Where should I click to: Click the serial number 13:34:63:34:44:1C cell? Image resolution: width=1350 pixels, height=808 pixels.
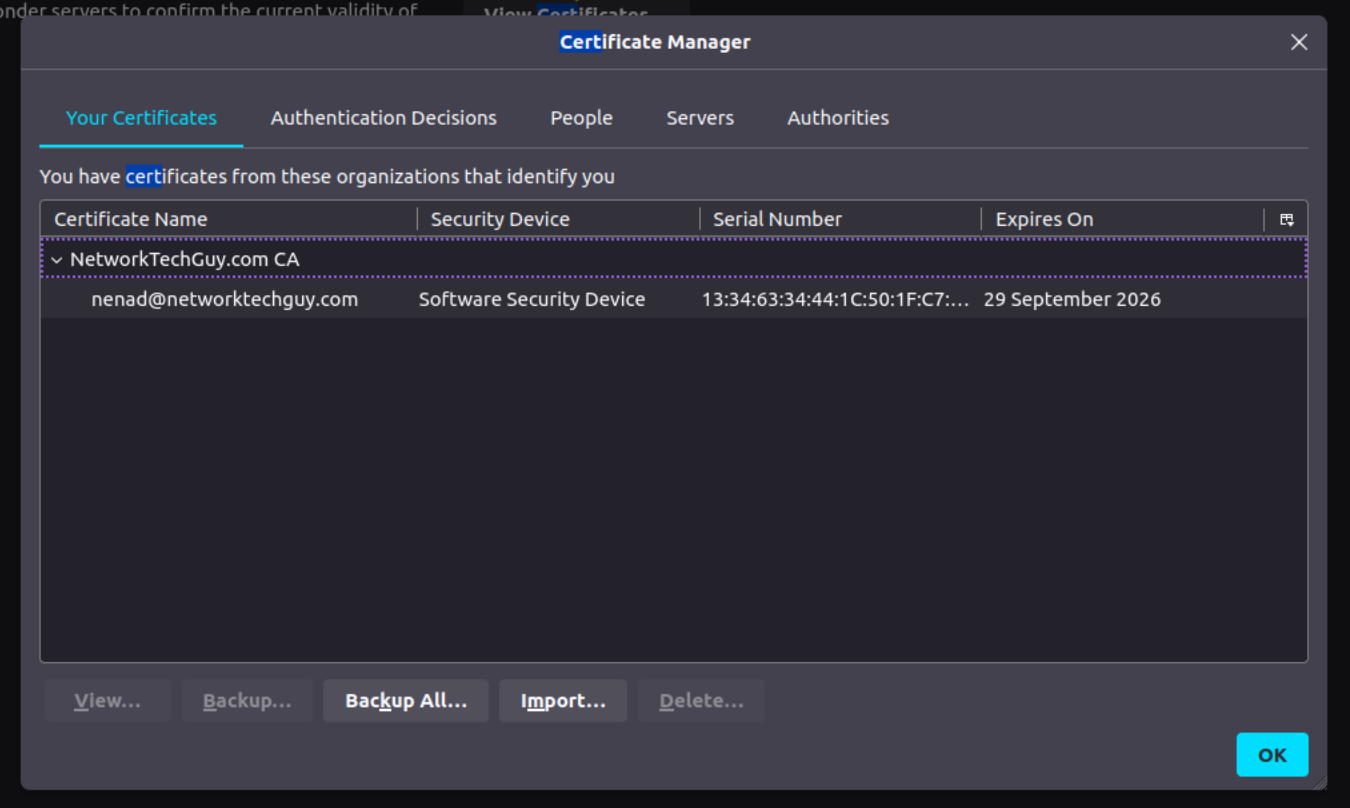click(836, 299)
